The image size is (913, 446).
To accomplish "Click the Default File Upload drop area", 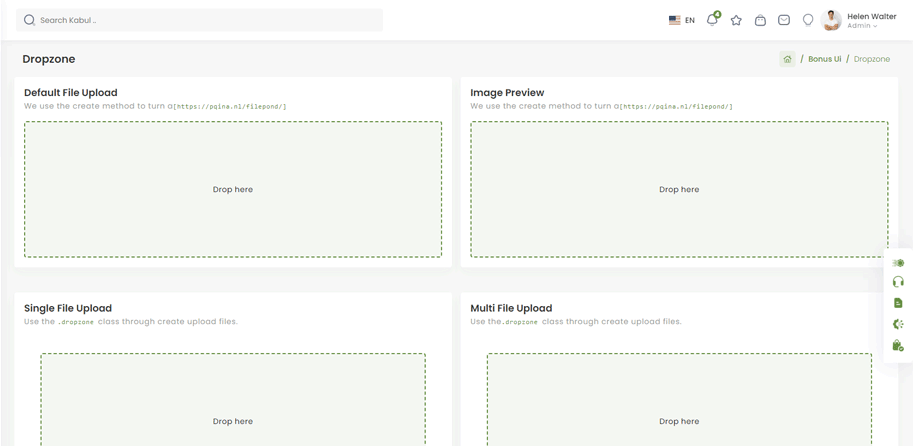I will pyautogui.click(x=233, y=189).
